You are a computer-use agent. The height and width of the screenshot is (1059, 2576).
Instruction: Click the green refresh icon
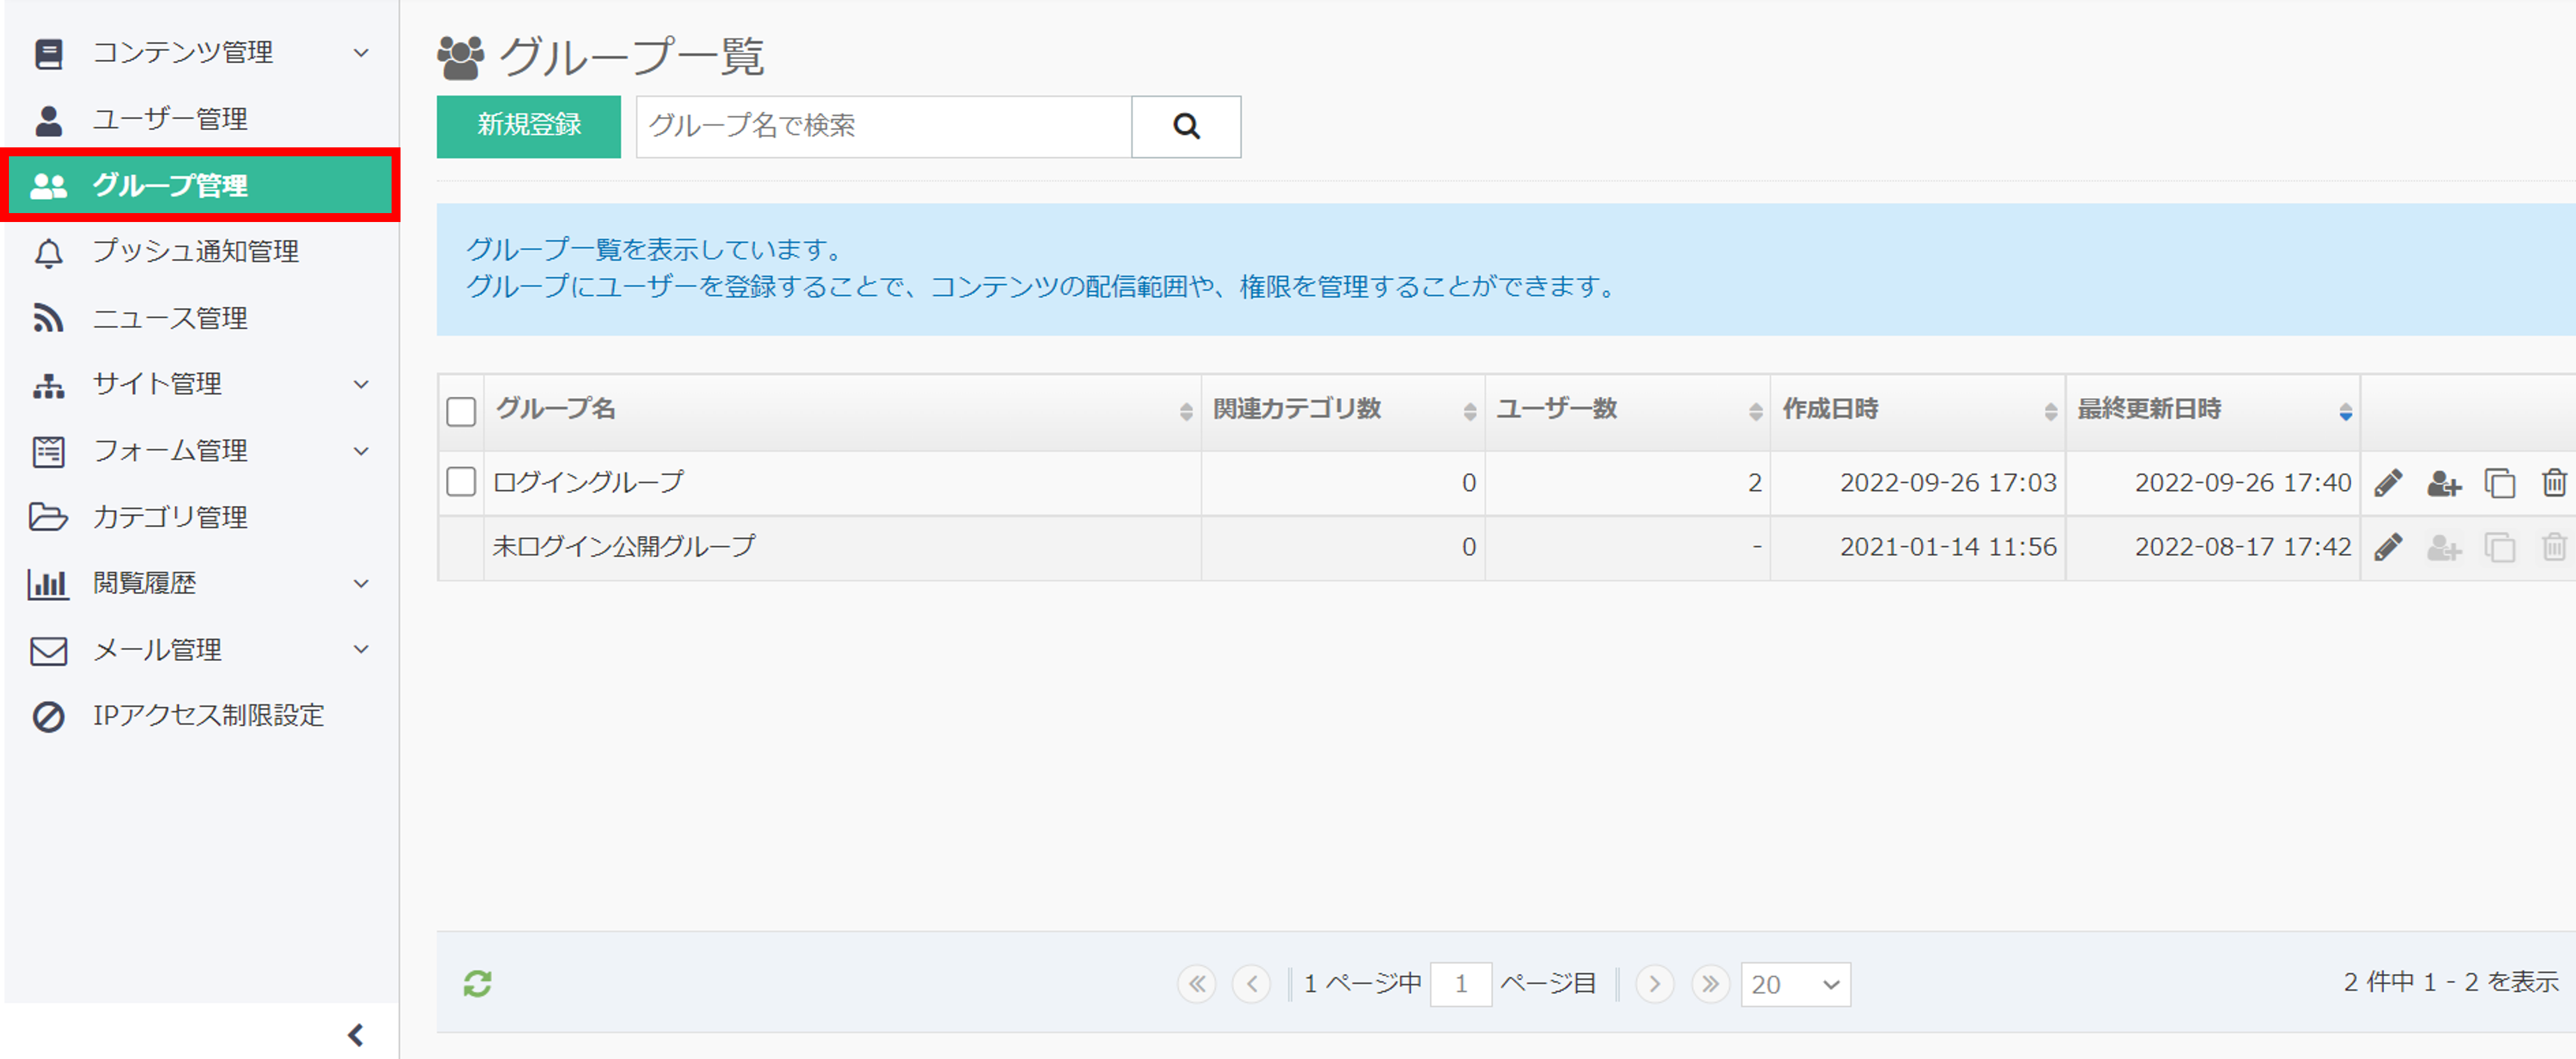click(477, 984)
